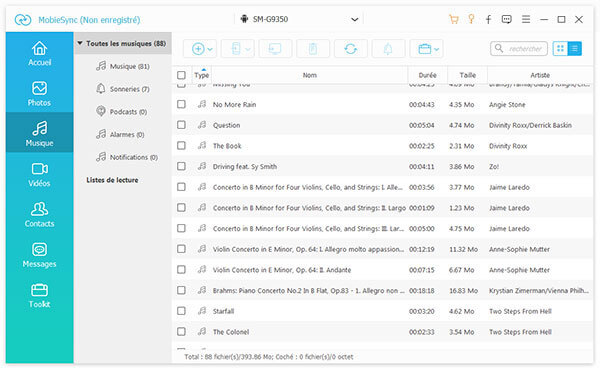The image size is (600, 370).
Task: Go to the Photos section
Action: [39, 93]
